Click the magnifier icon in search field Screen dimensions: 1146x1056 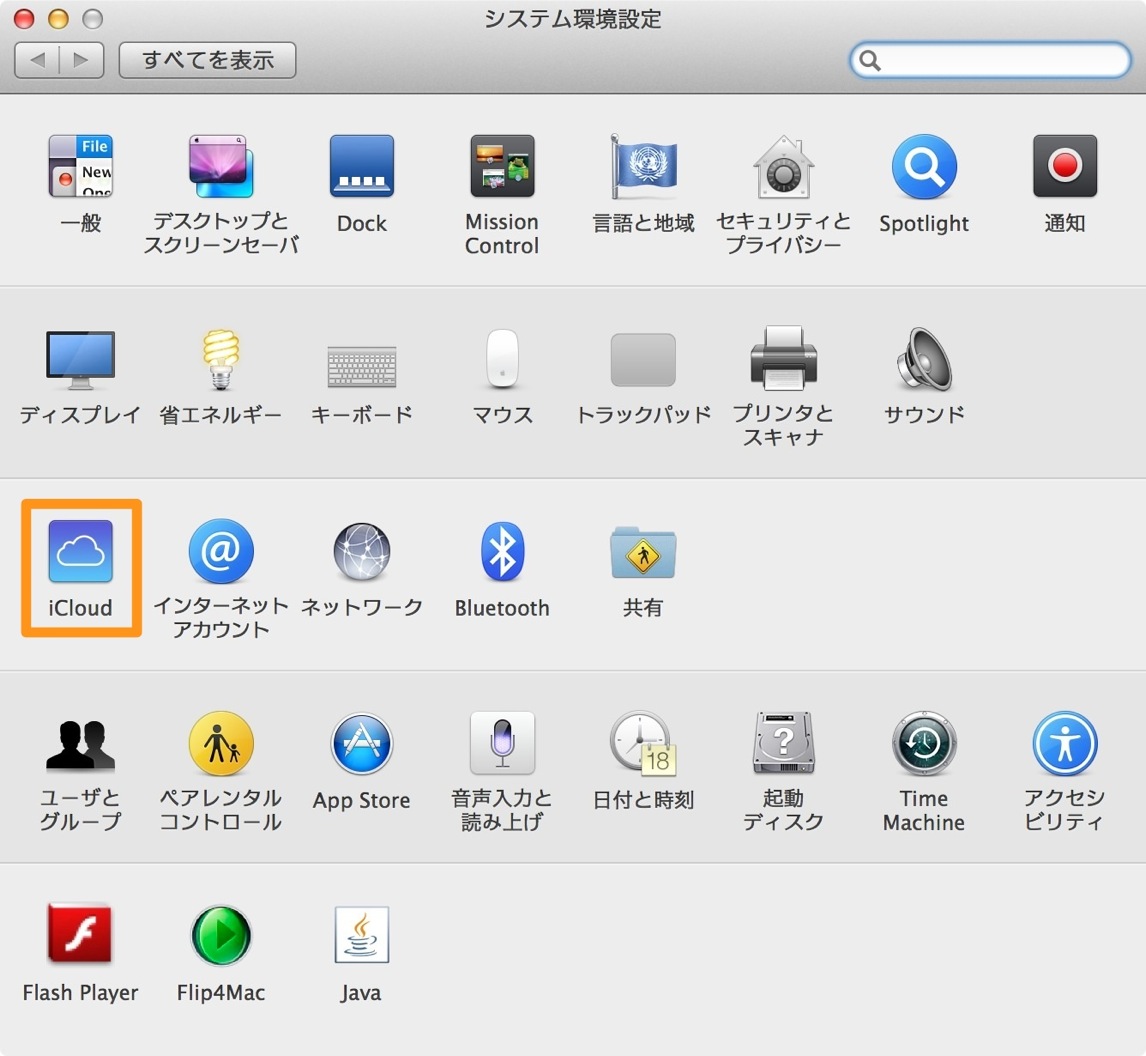tap(869, 60)
